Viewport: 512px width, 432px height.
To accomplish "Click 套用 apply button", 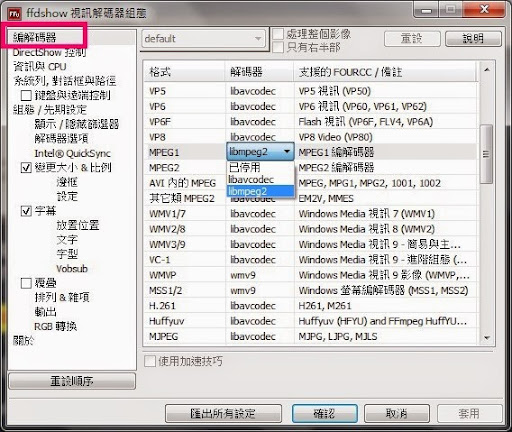I will [x=469, y=414].
